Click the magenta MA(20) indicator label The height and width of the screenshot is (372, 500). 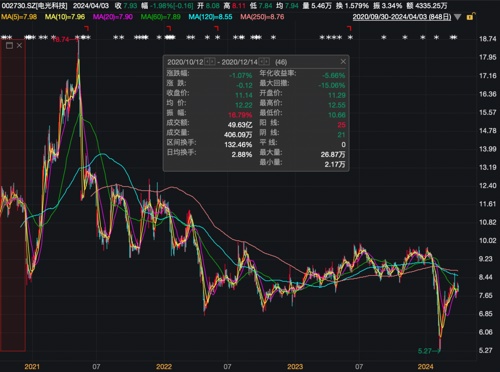[113, 17]
